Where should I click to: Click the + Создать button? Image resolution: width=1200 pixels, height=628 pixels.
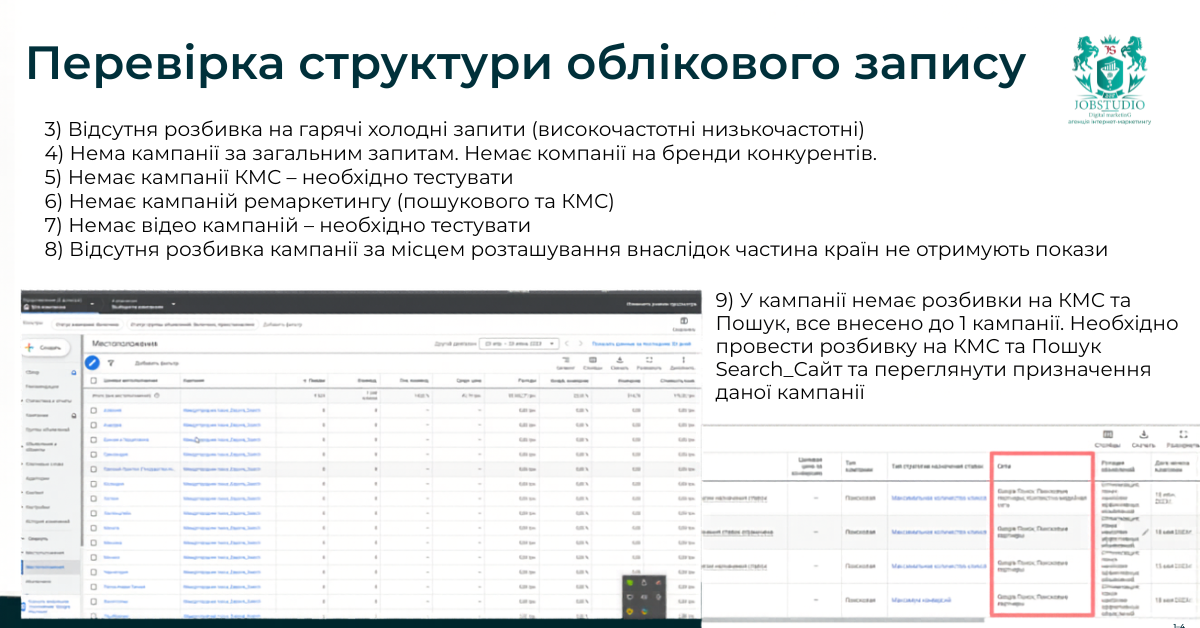[43, 347]
